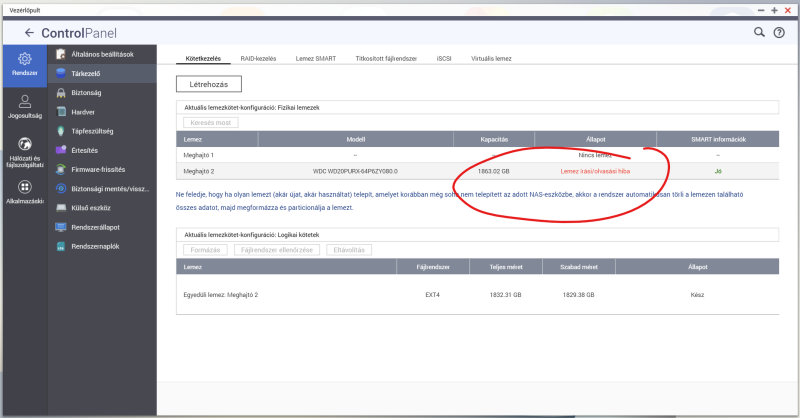
Task: Open the Firmware-frissítés menu entry
Action: click(x=102, y=169)
